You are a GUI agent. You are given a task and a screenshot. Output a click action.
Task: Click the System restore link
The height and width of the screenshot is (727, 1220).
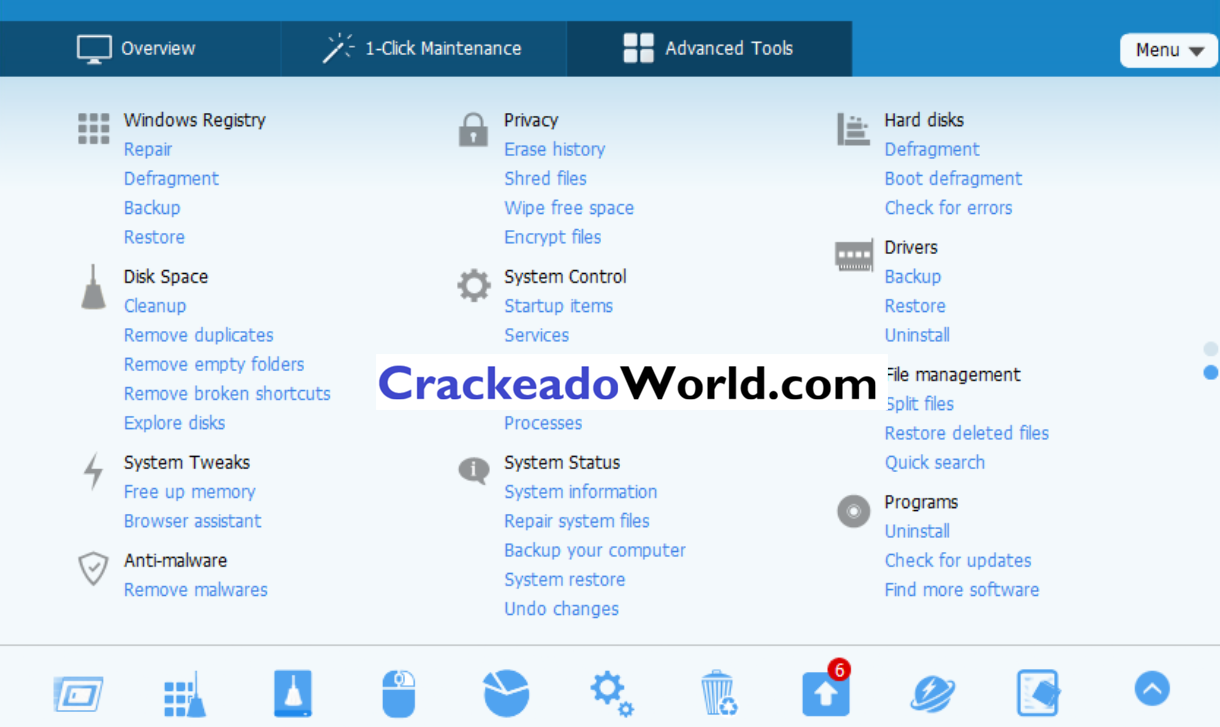click(564, 579)
